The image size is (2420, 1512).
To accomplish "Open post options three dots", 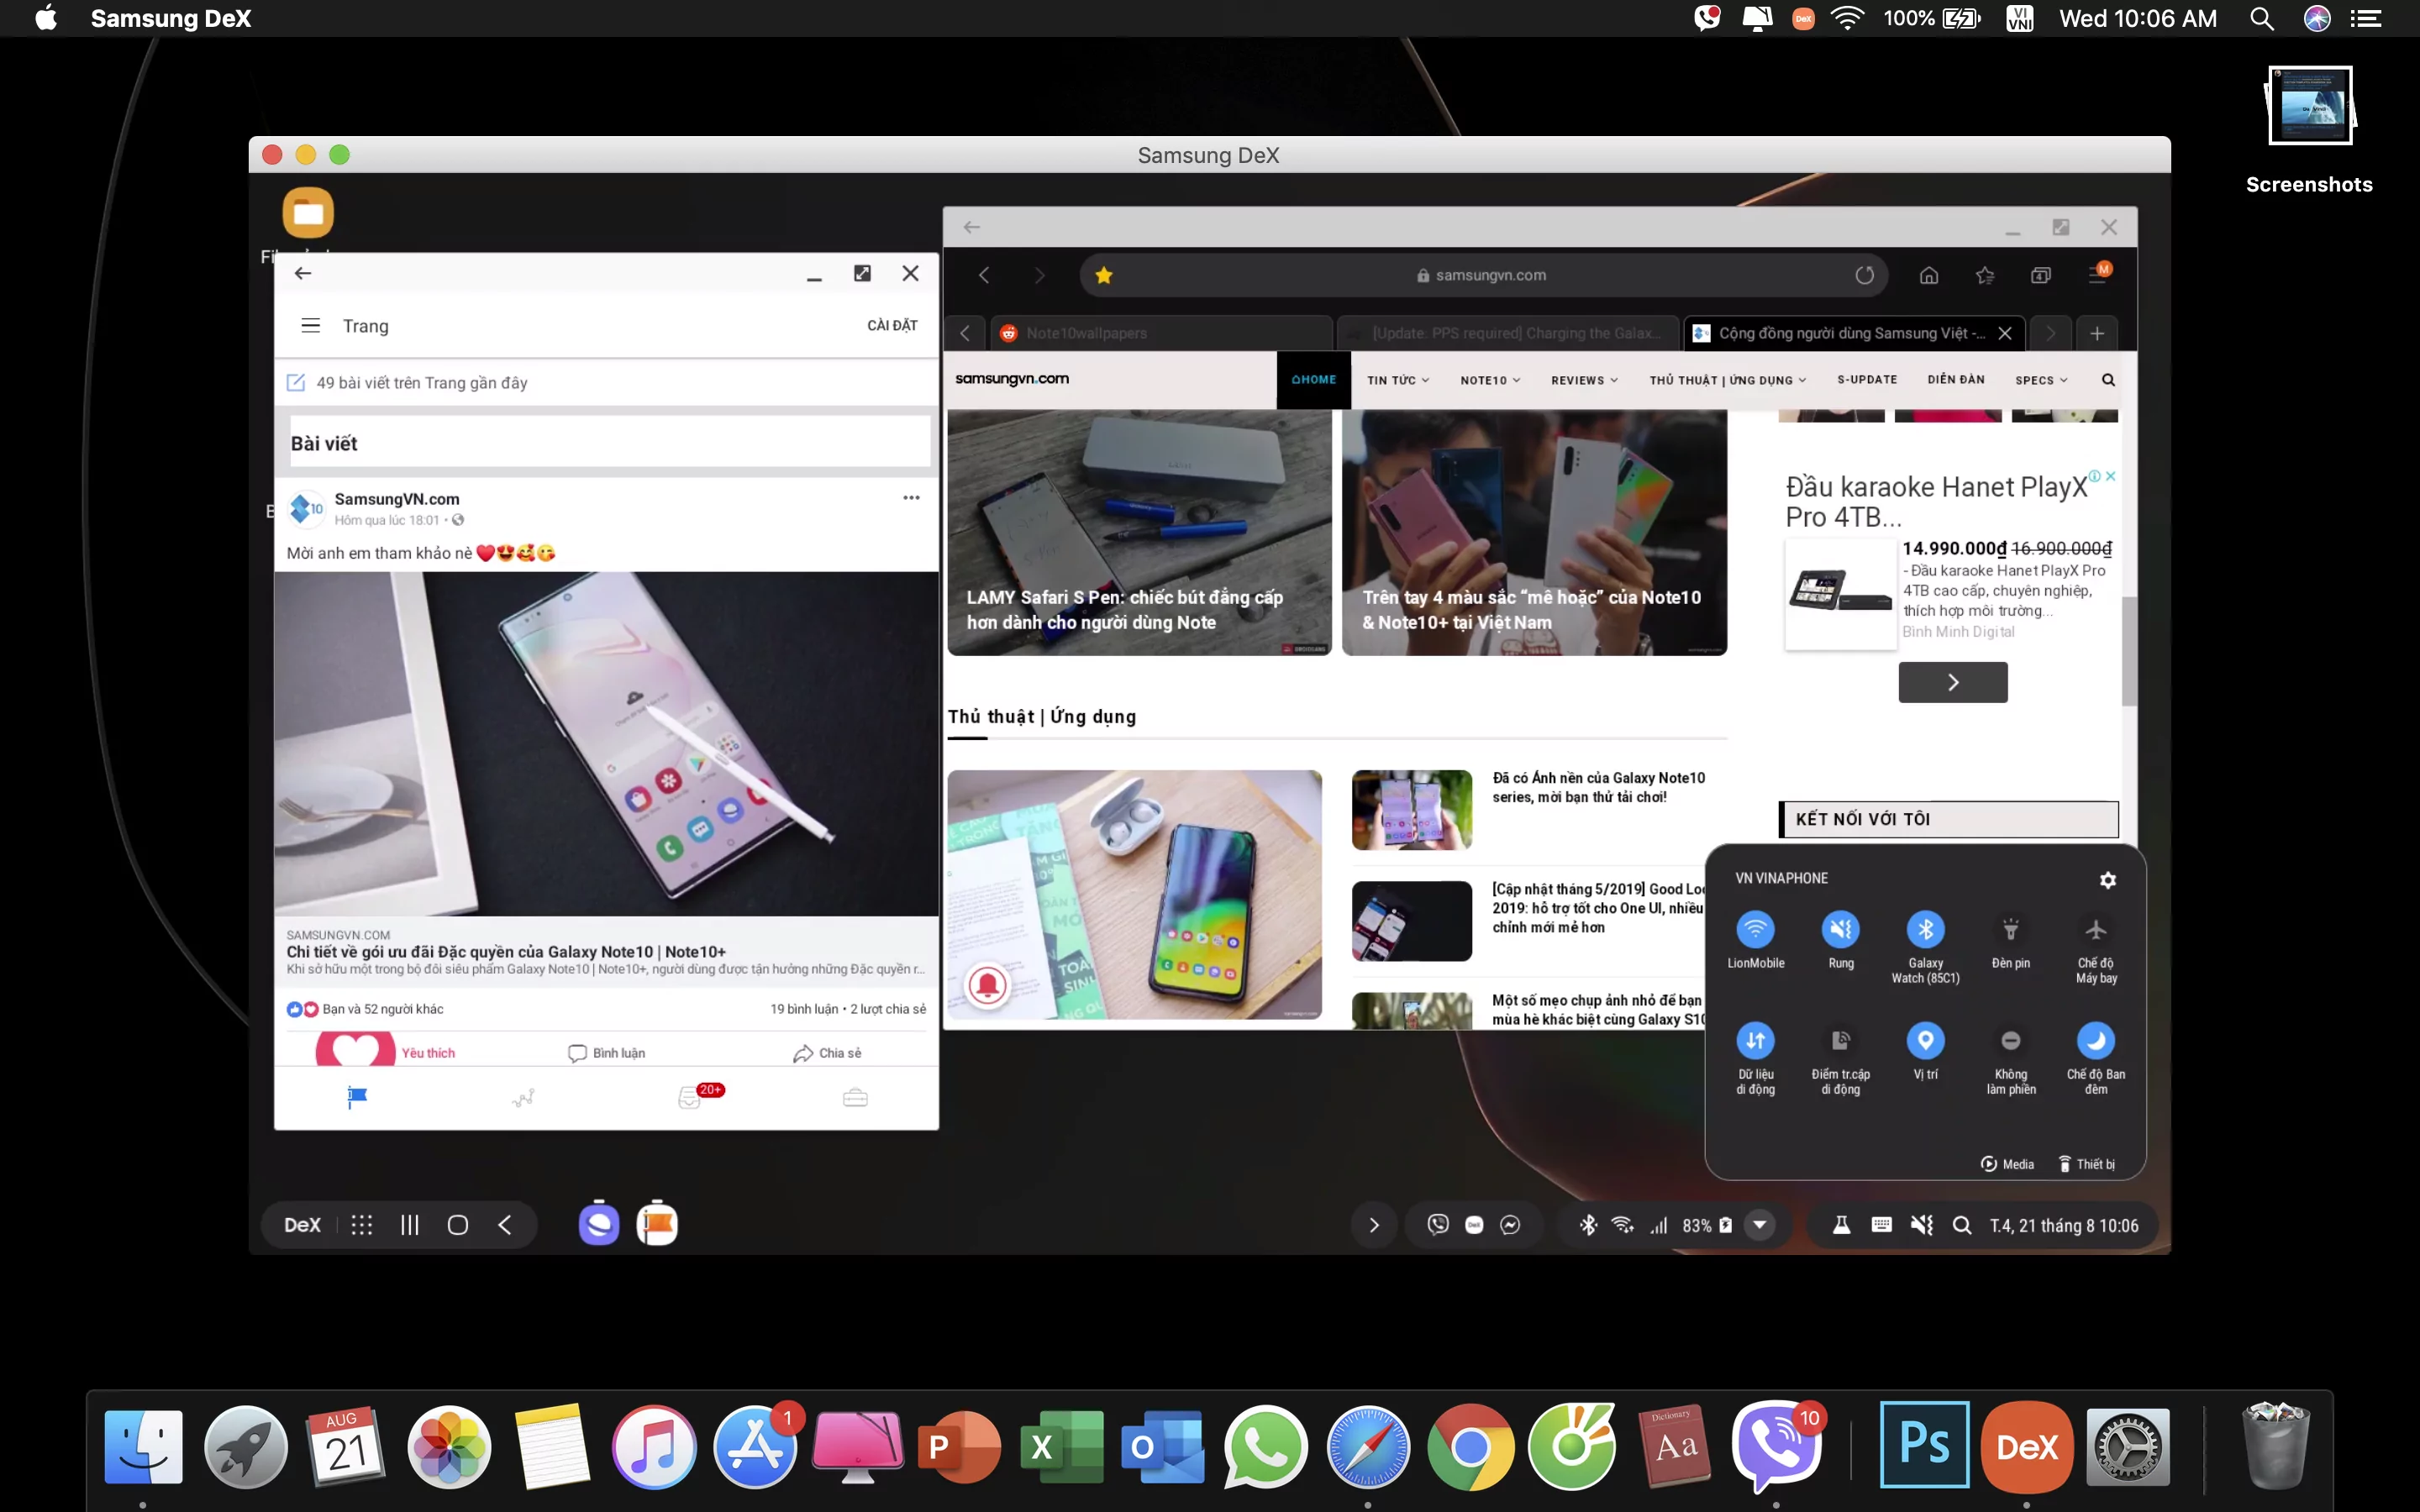I will (911, 498).
